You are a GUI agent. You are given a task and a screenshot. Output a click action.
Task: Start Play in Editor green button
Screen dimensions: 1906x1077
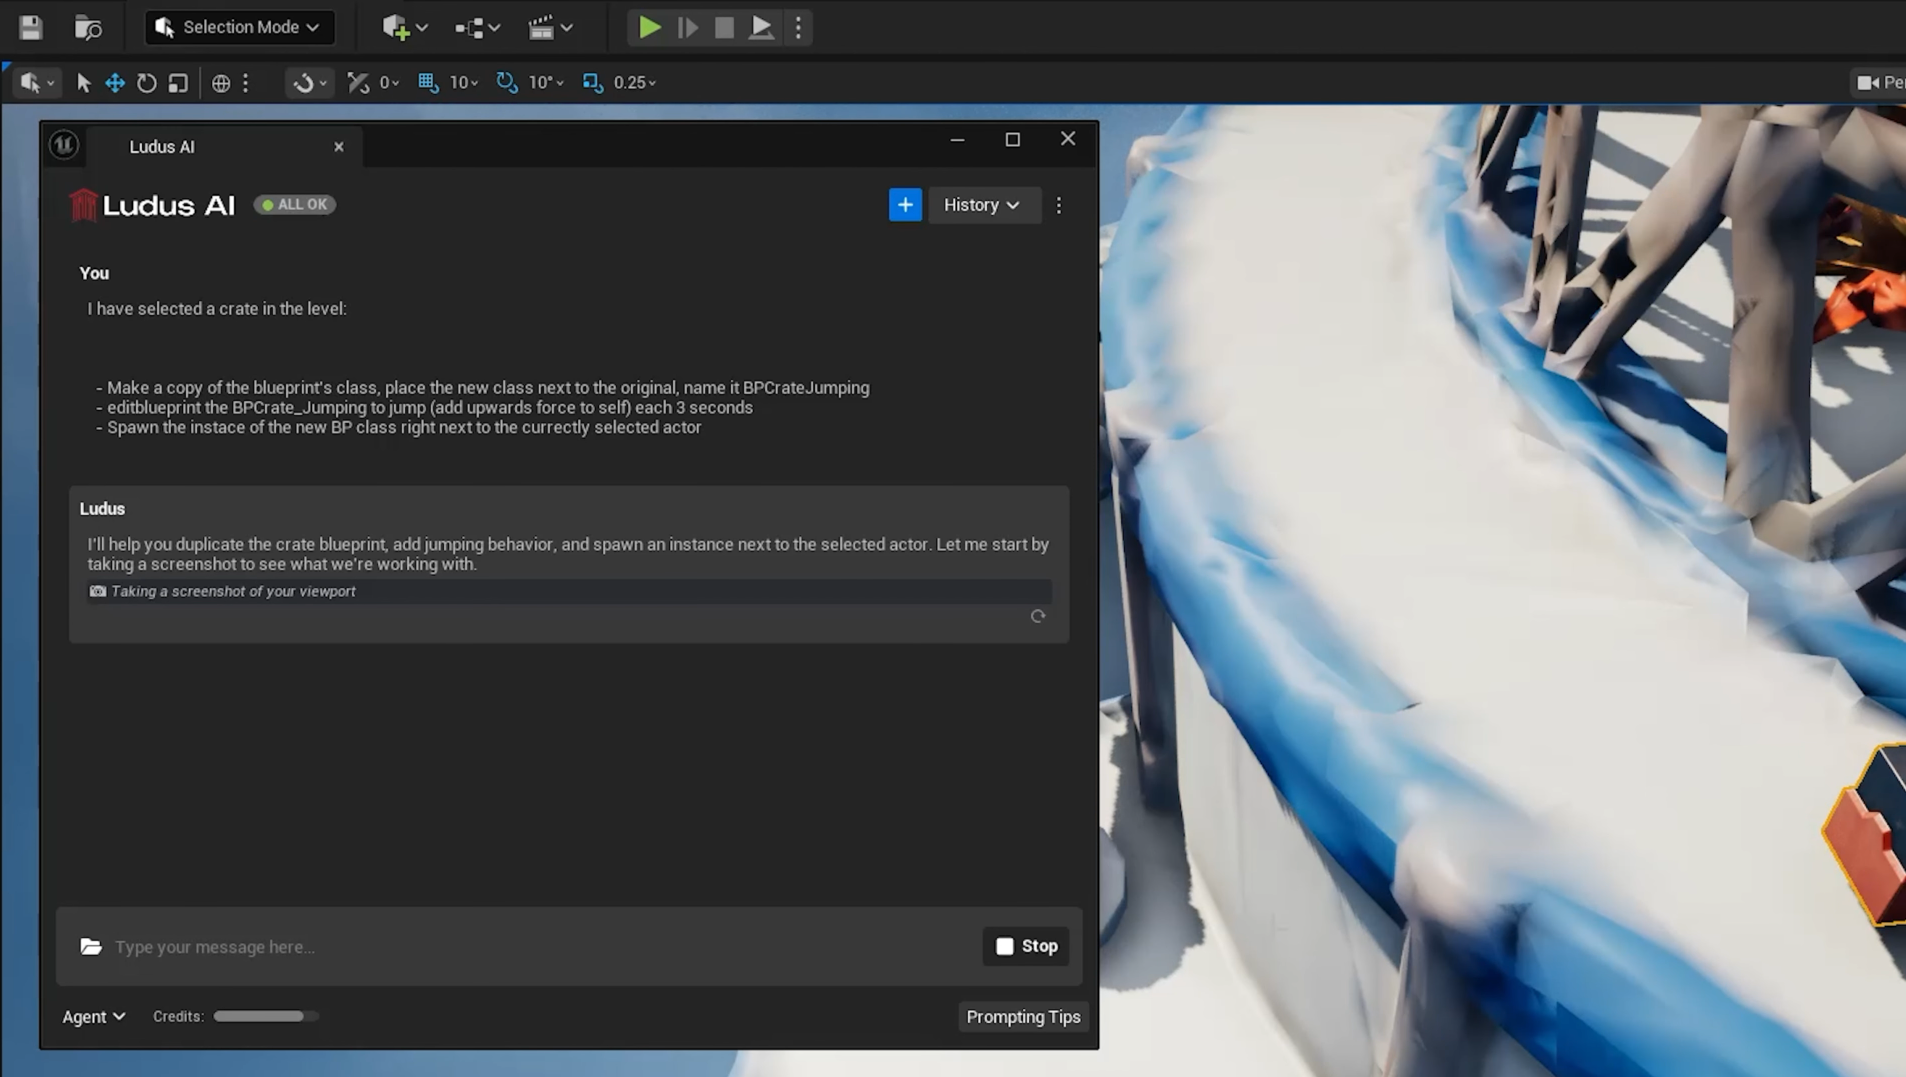[649, 27]
